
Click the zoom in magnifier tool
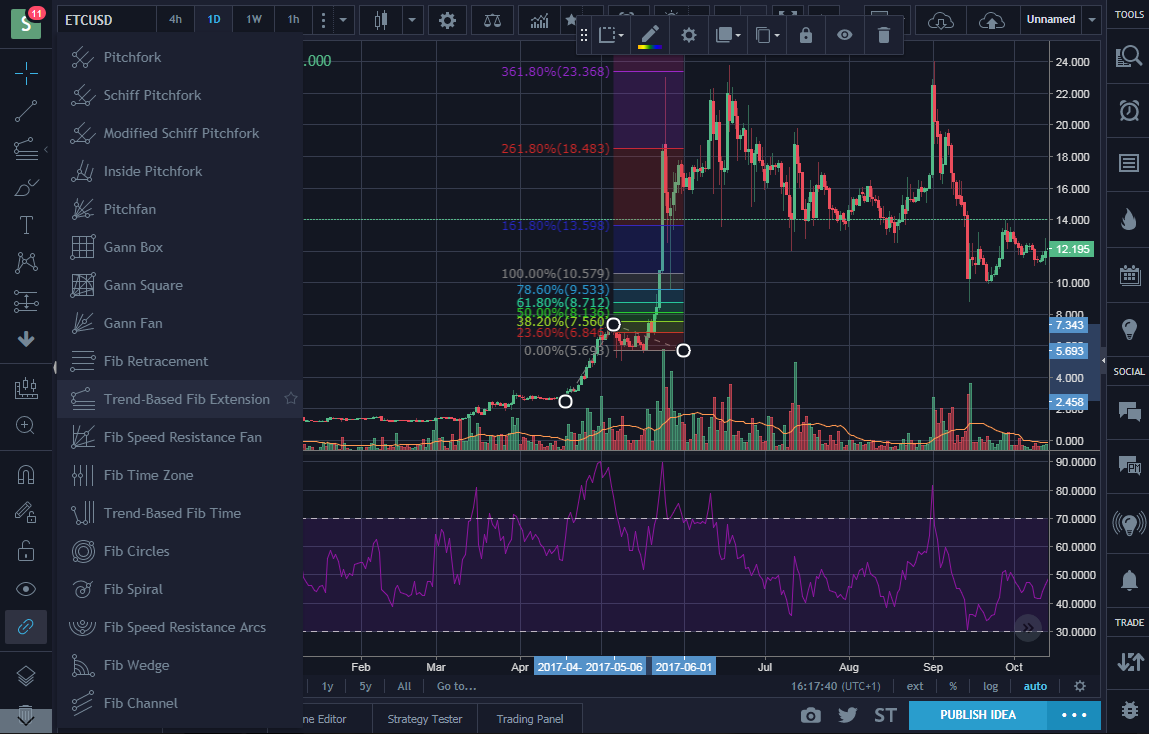tap(26, 425)
